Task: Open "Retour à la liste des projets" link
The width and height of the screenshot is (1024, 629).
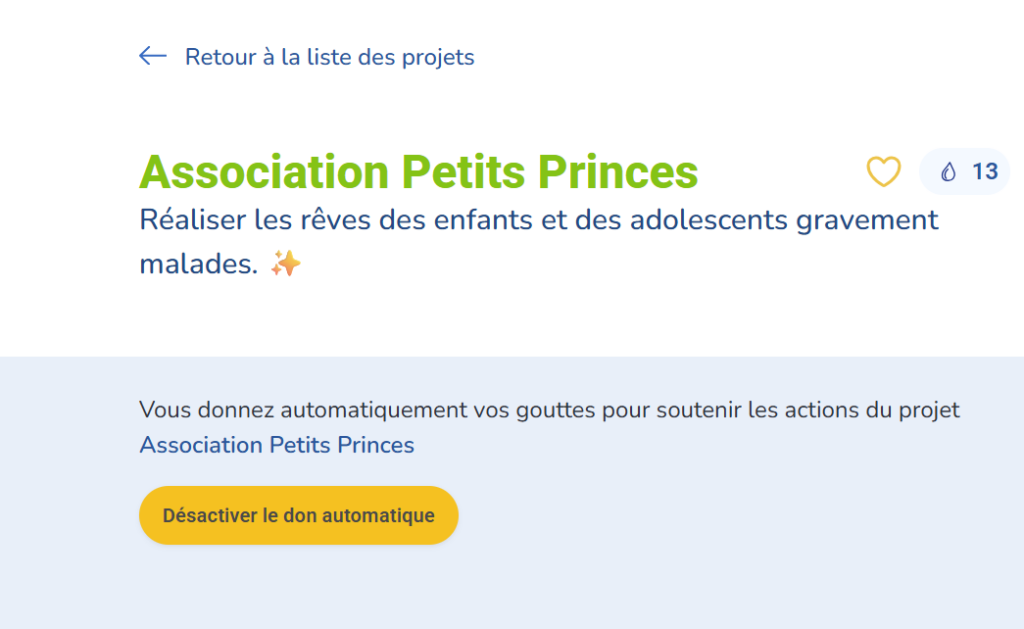Action: [329, 57]
